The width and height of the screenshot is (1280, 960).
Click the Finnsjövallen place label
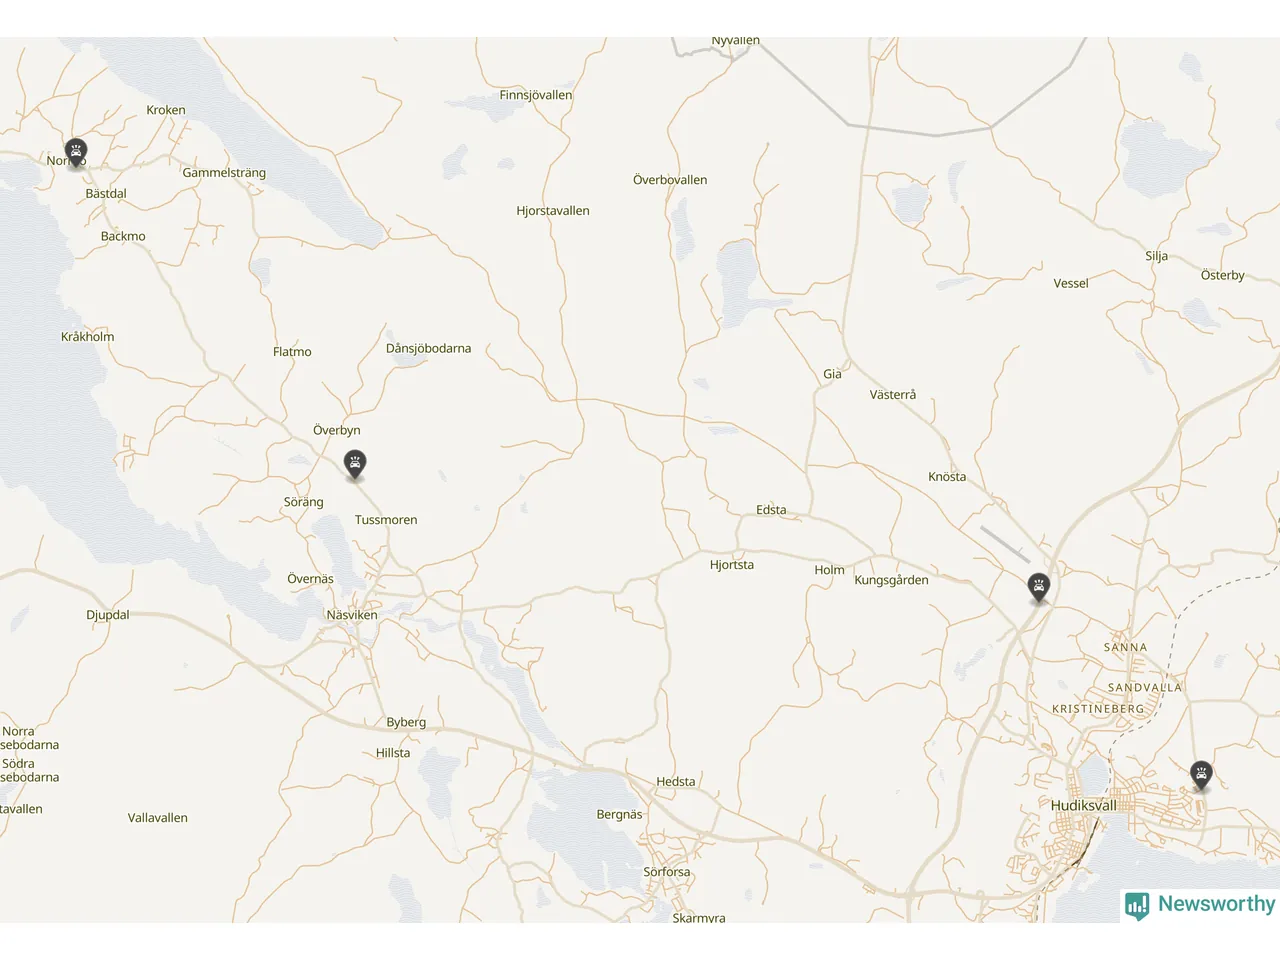[x=536, y=95]
